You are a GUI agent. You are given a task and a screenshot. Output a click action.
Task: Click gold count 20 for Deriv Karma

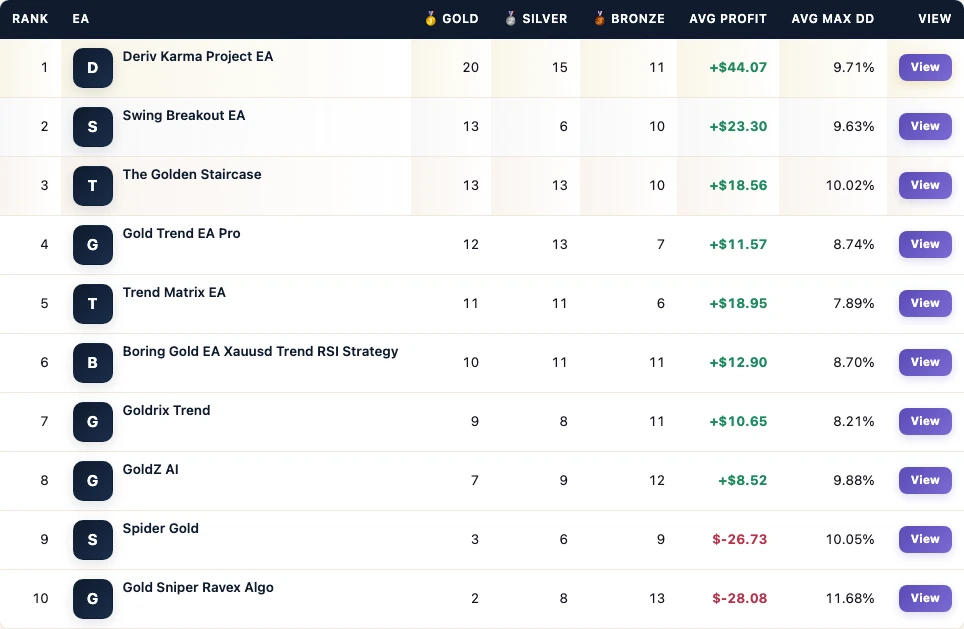[x=470, y=68]
